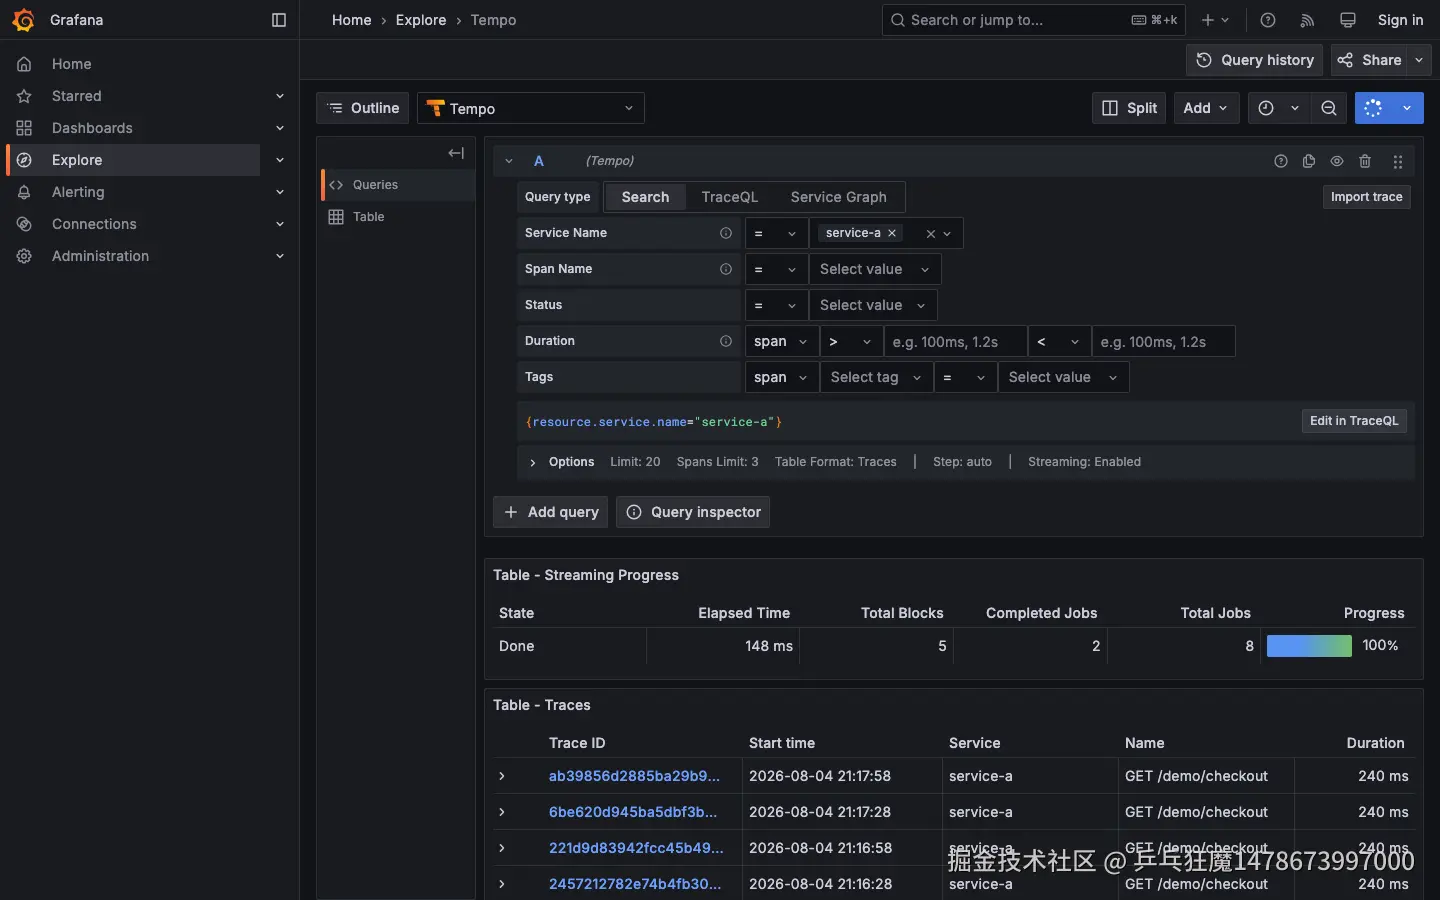
Task: Open Connections in the sidebar
Action: click(94, 224)
